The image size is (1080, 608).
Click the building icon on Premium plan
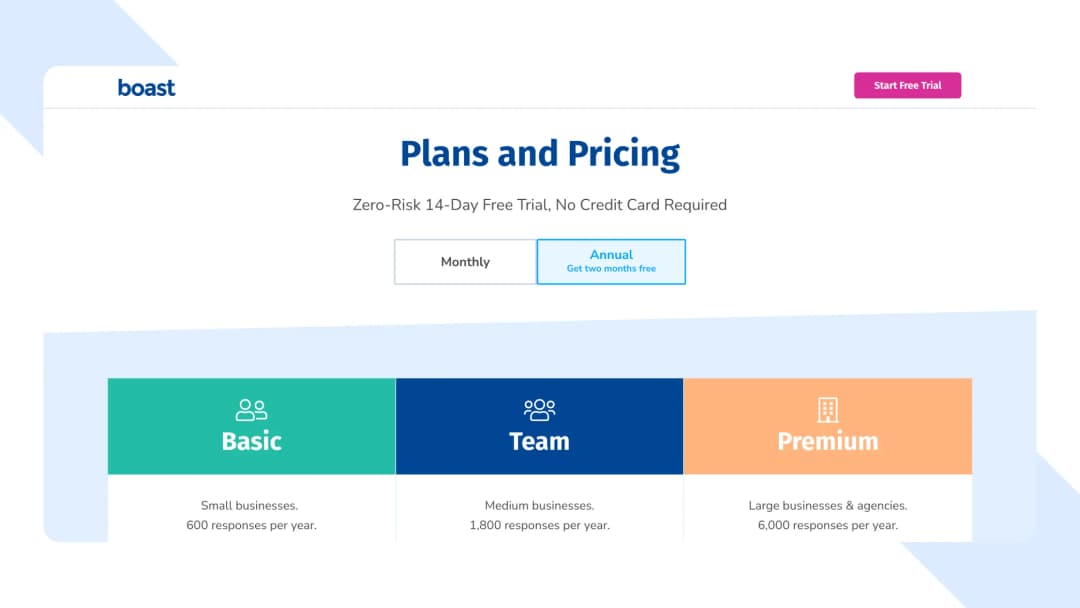point(827,409)
